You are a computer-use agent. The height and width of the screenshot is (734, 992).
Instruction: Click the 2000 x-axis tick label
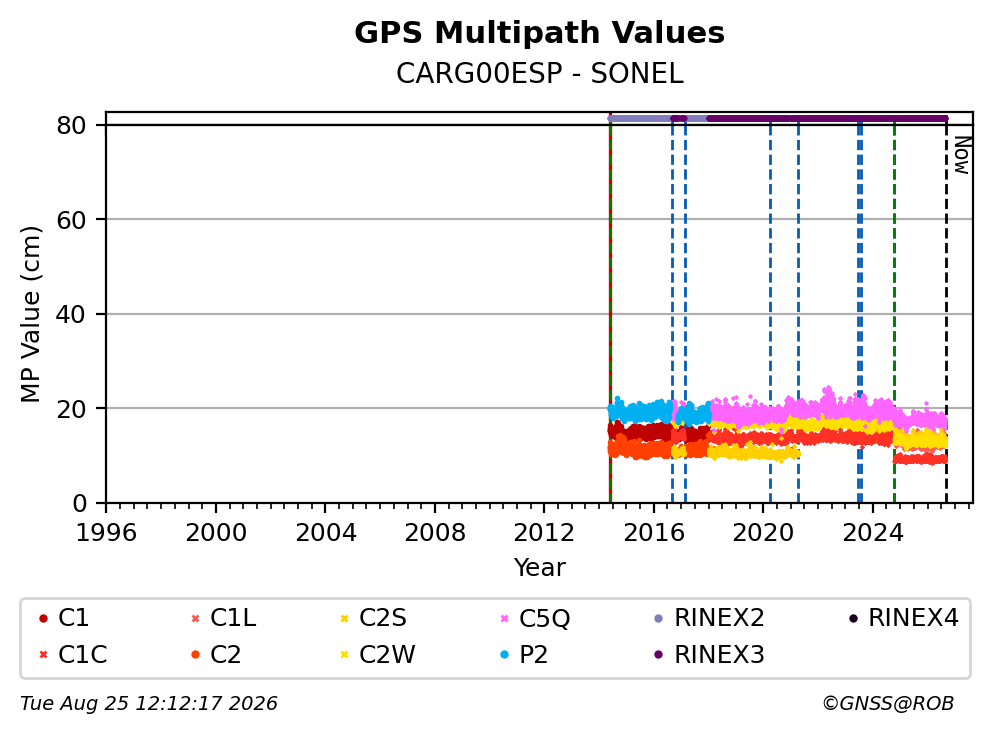click(216, 533)
